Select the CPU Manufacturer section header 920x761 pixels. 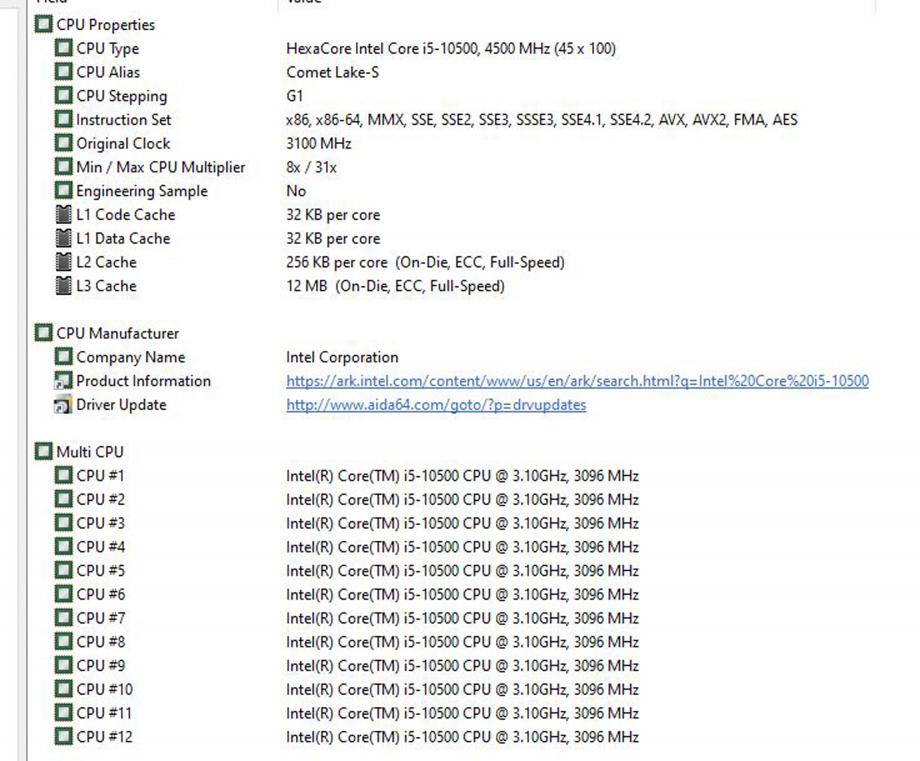click(x=117, y=333)
